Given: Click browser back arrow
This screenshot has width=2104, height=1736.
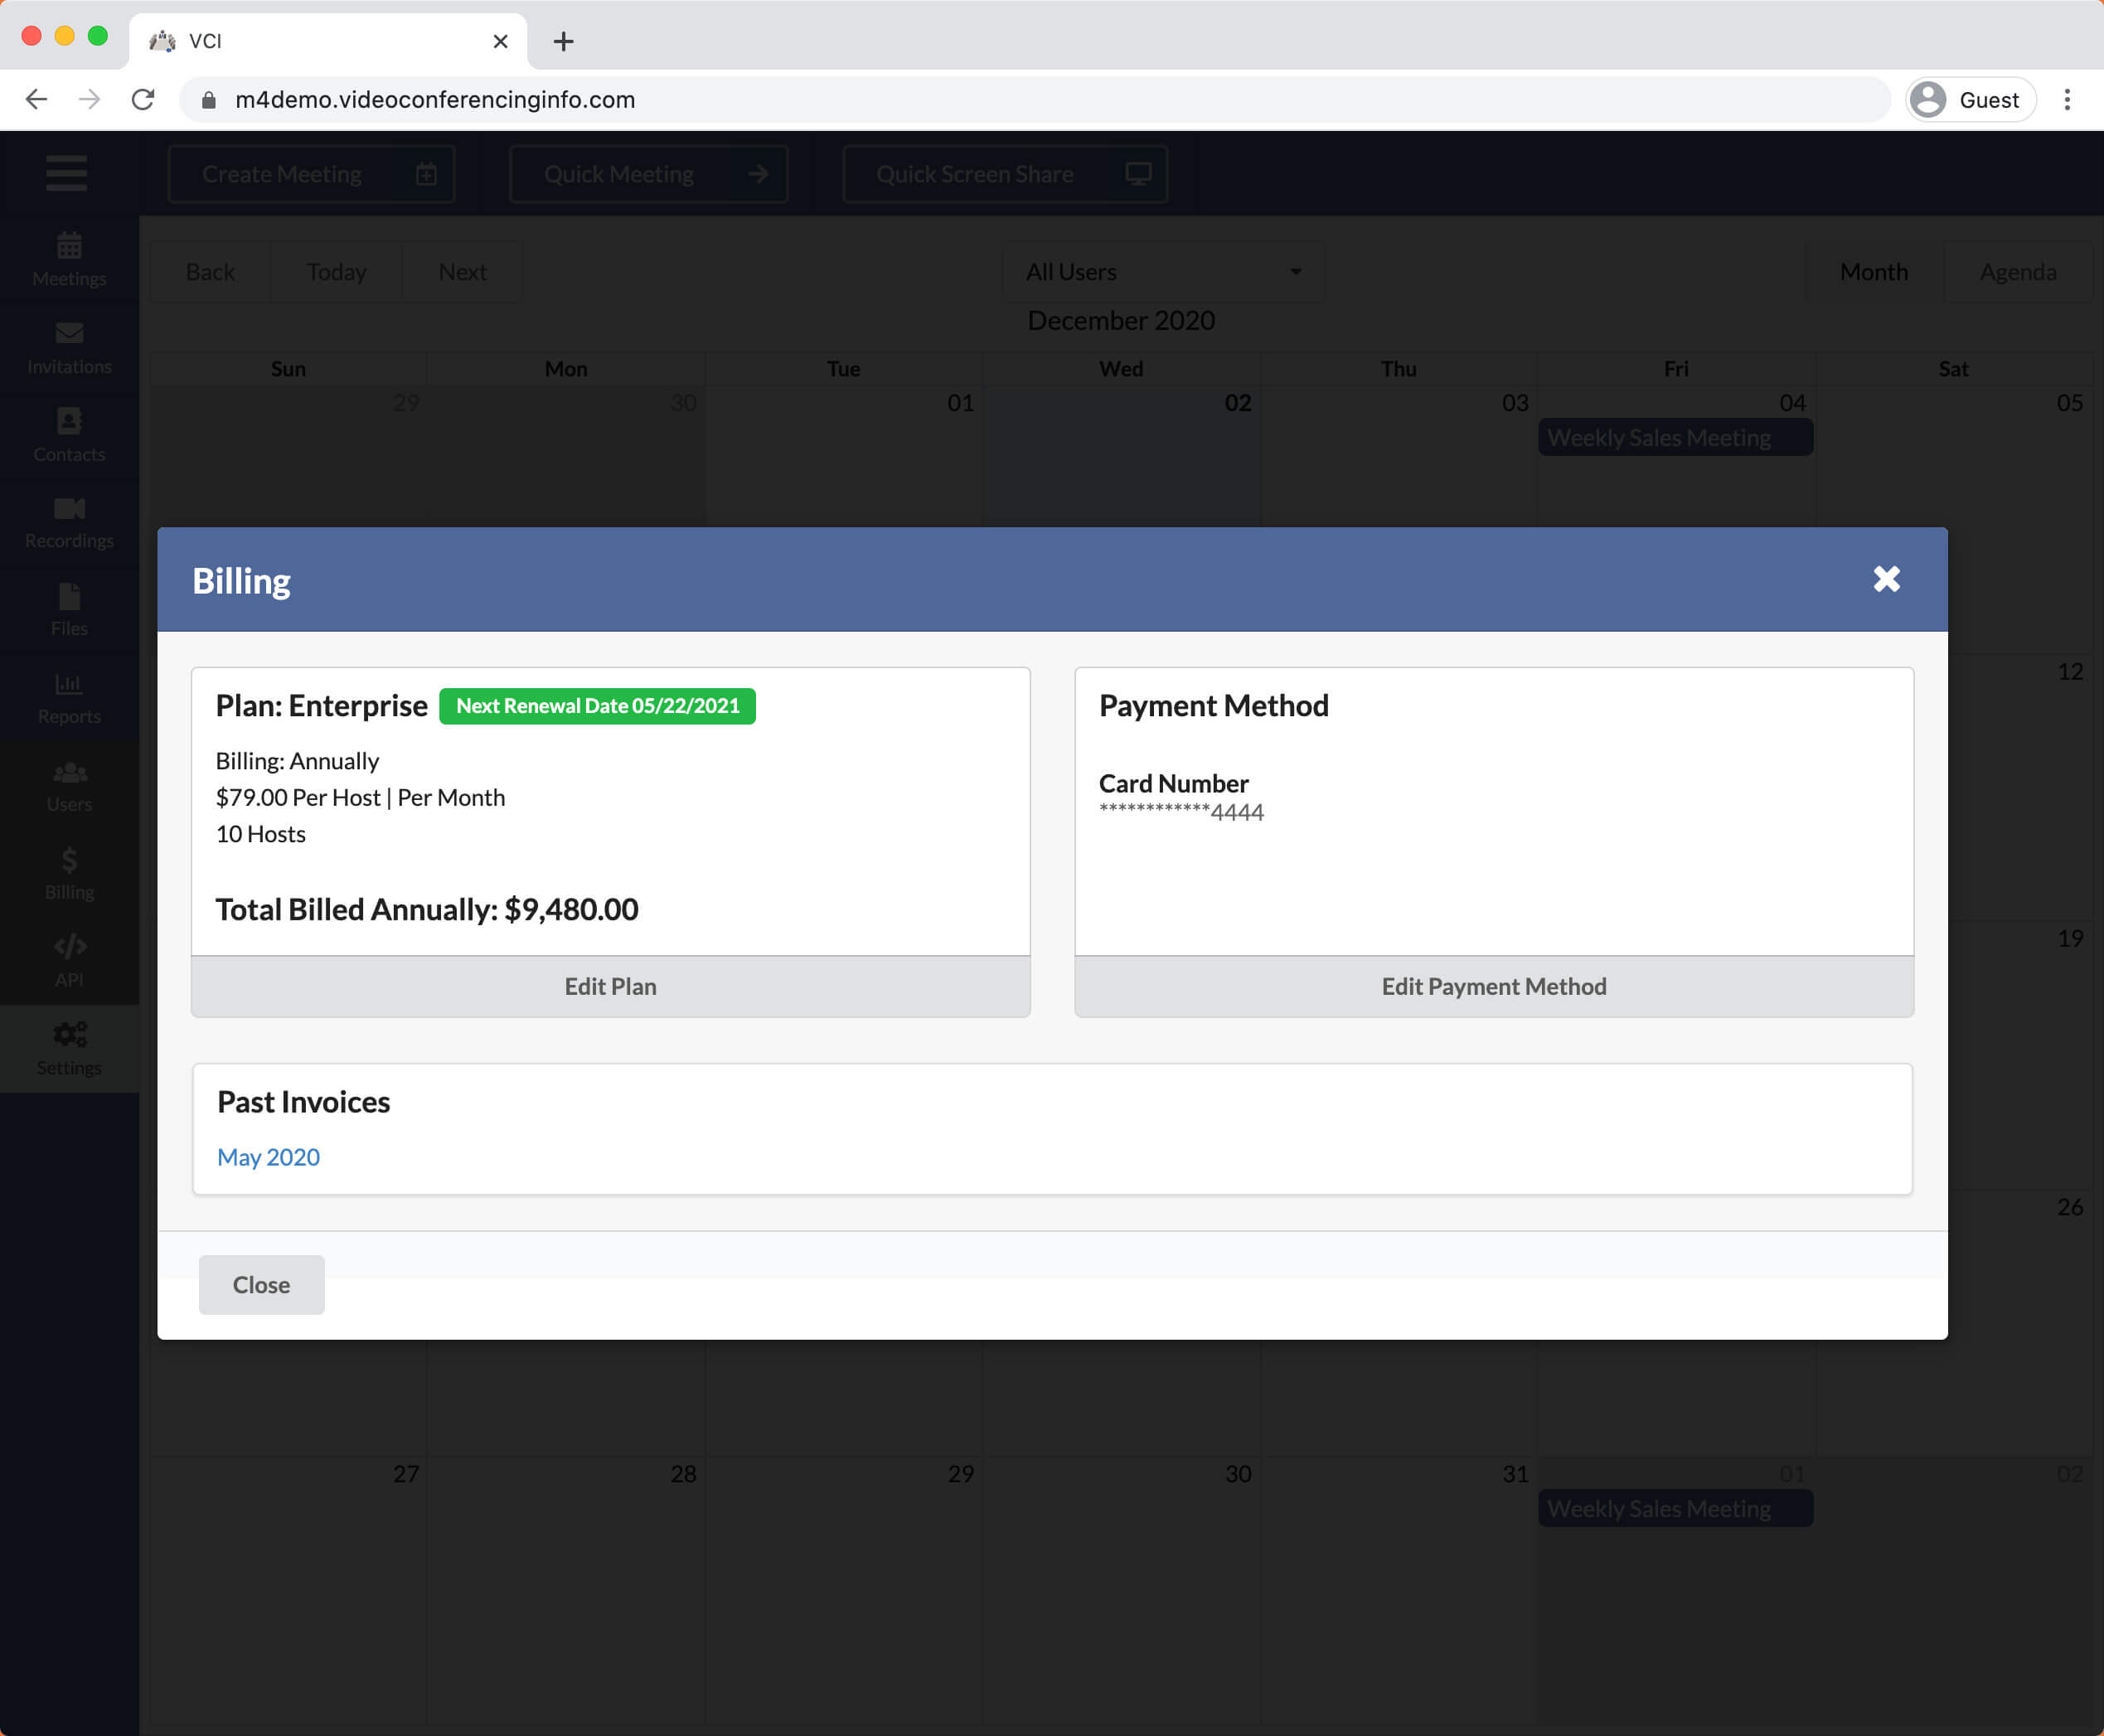Looking at the screenshot, I should [x=37, y=100].
